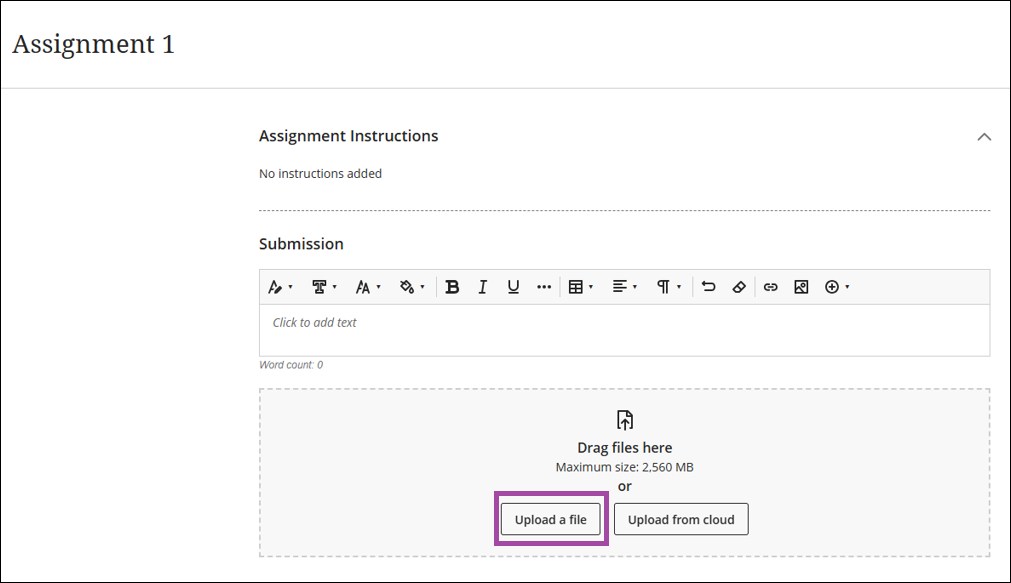Insert a hyperlink with link icon
Image resolution: width=1011 pixels, height=583 pixels.
pos(771,287)
